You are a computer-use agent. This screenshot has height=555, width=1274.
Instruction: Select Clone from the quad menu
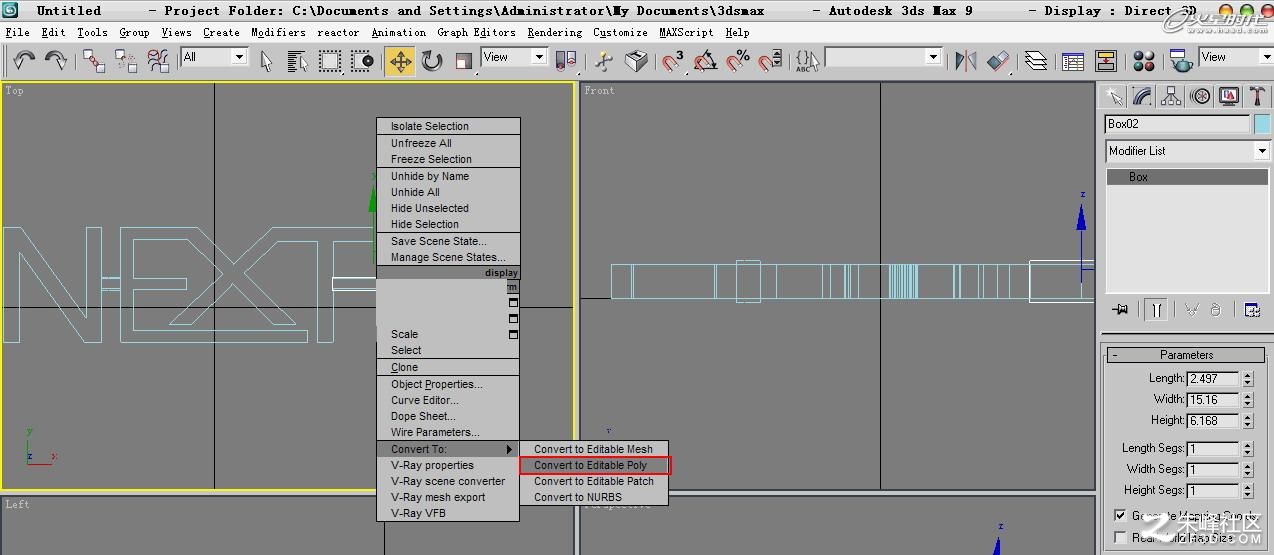pos(448,367)
